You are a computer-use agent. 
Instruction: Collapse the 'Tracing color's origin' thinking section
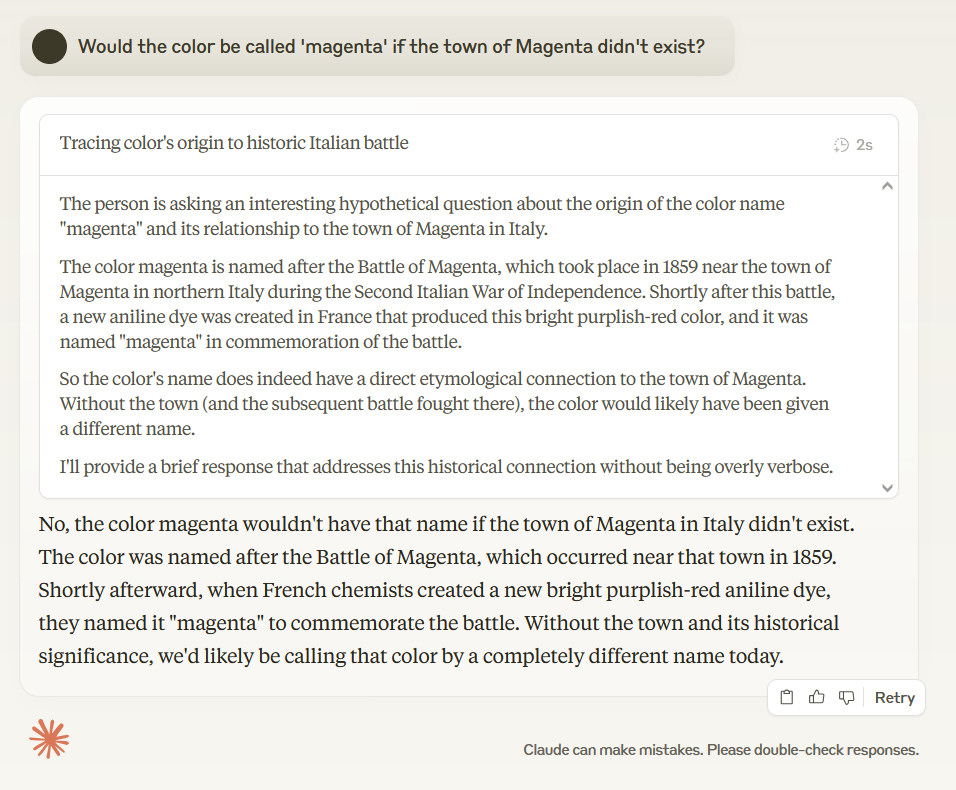pos(234,143)
